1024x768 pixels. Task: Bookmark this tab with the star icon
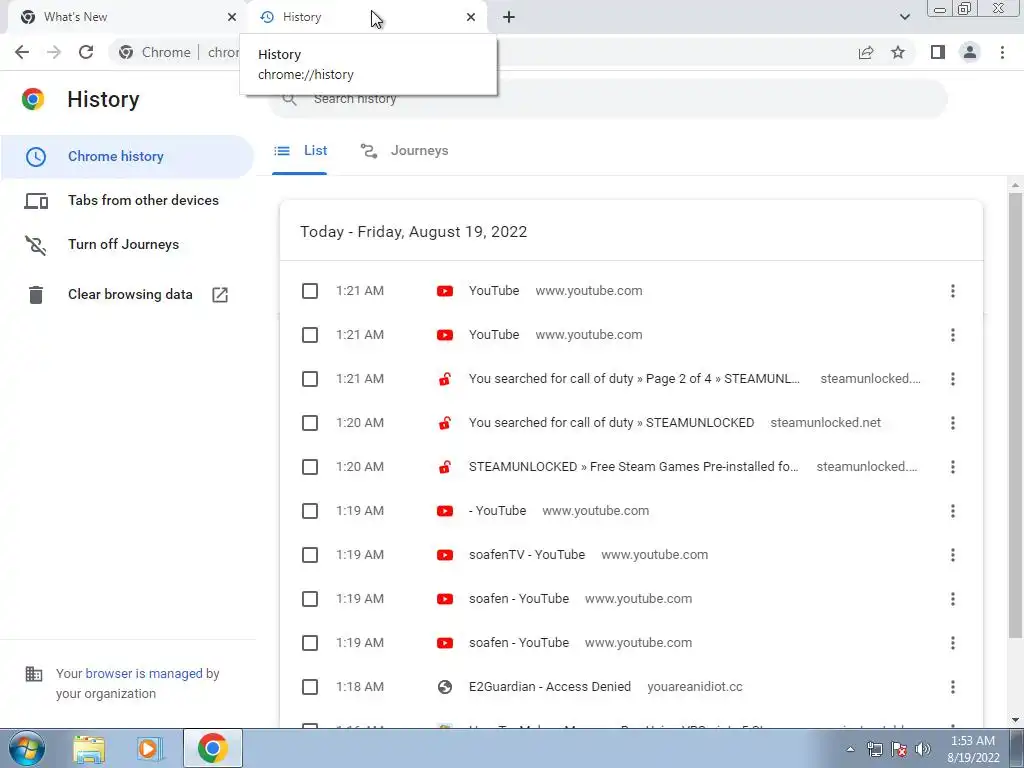898,52
